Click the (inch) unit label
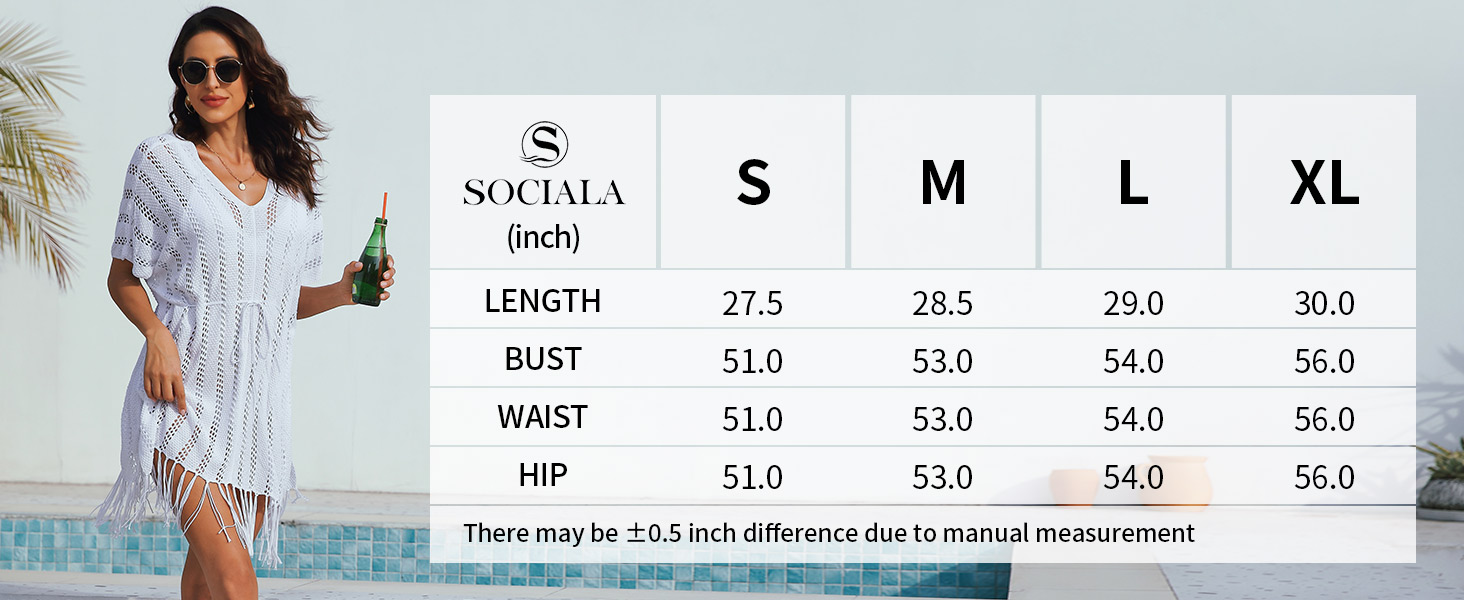 click(x=543, y=238)
